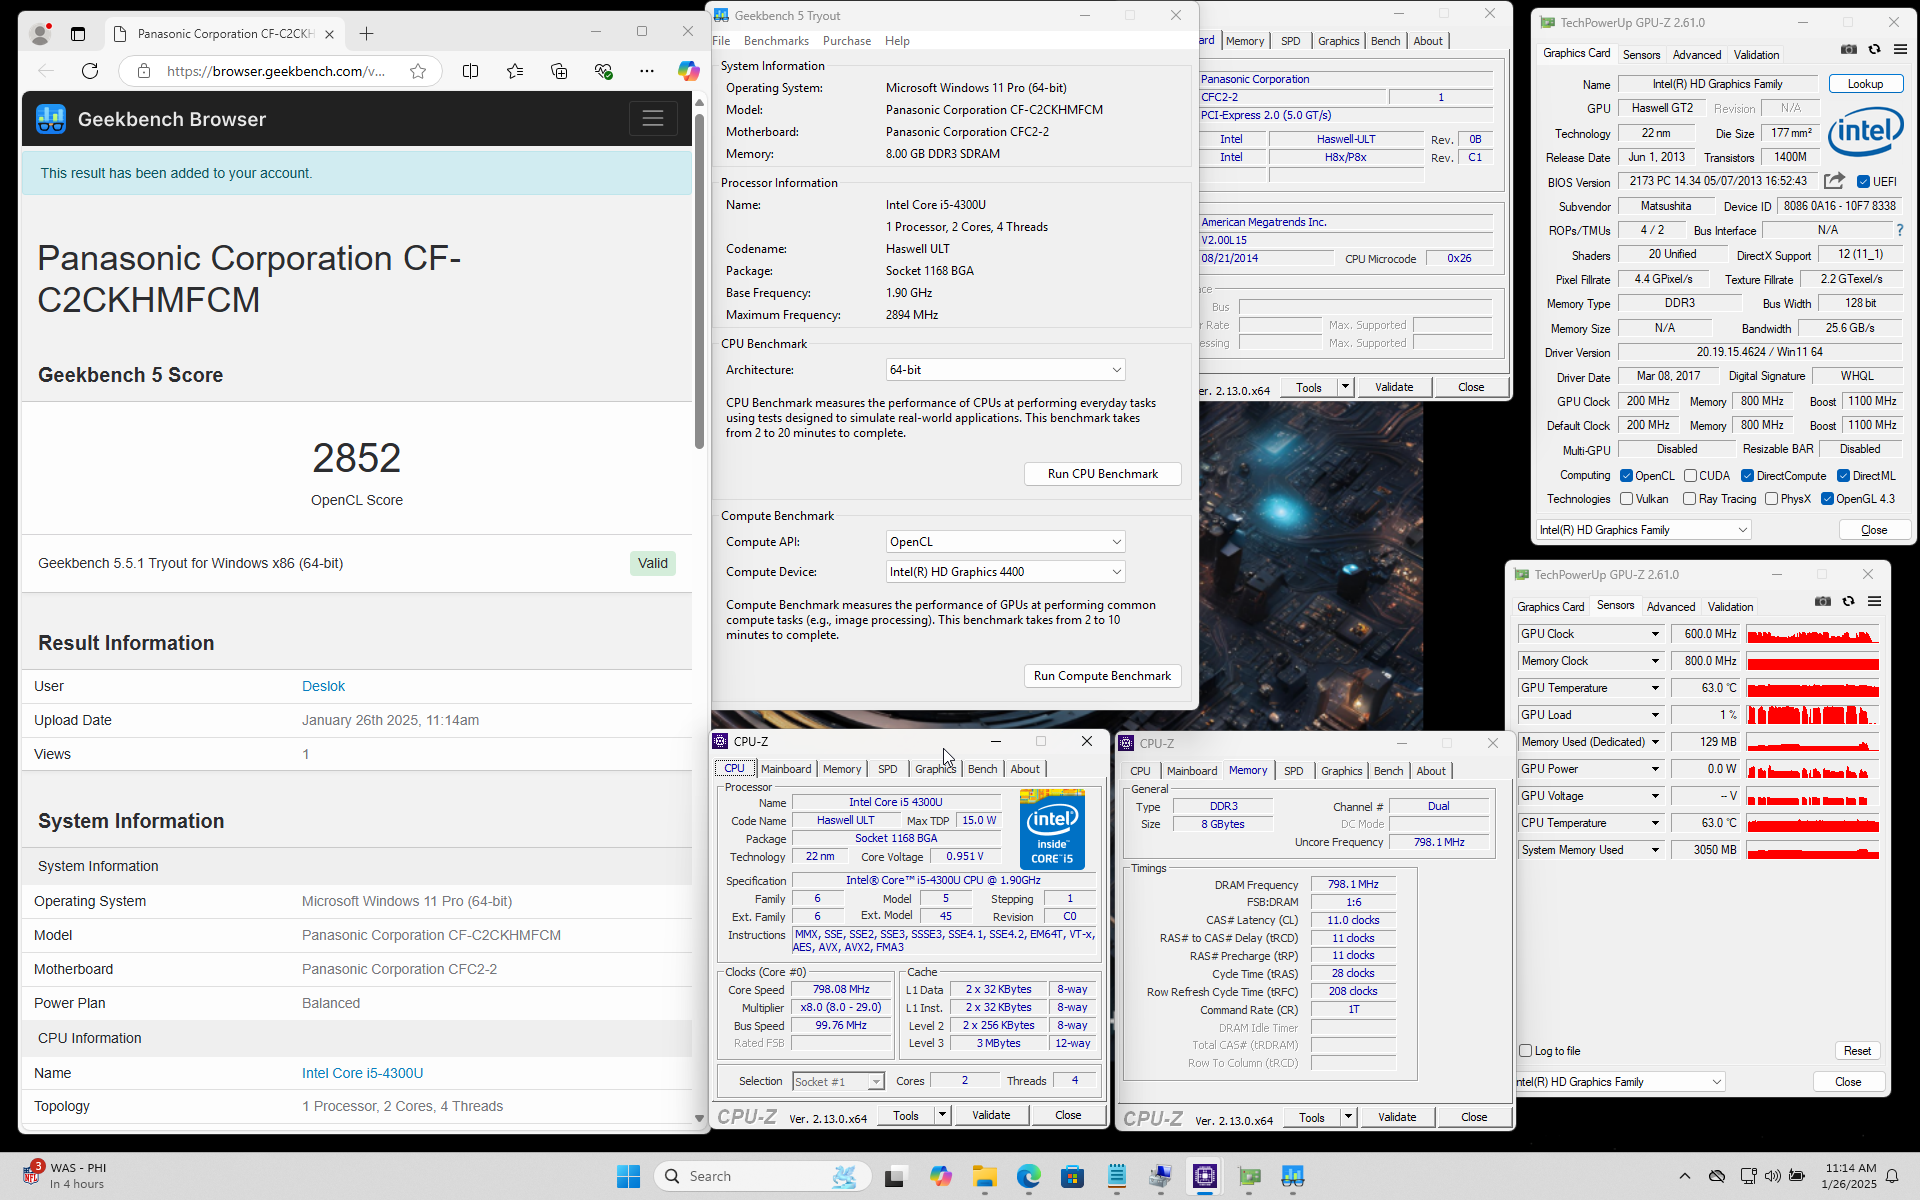
Task: Refresh the GPU-Z Sensors window
Action: 1849,601
